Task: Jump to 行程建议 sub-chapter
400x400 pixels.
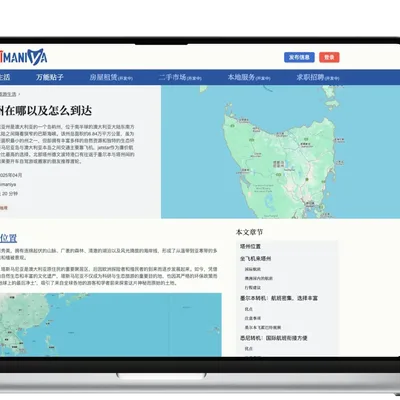Action: click(253, 287)
